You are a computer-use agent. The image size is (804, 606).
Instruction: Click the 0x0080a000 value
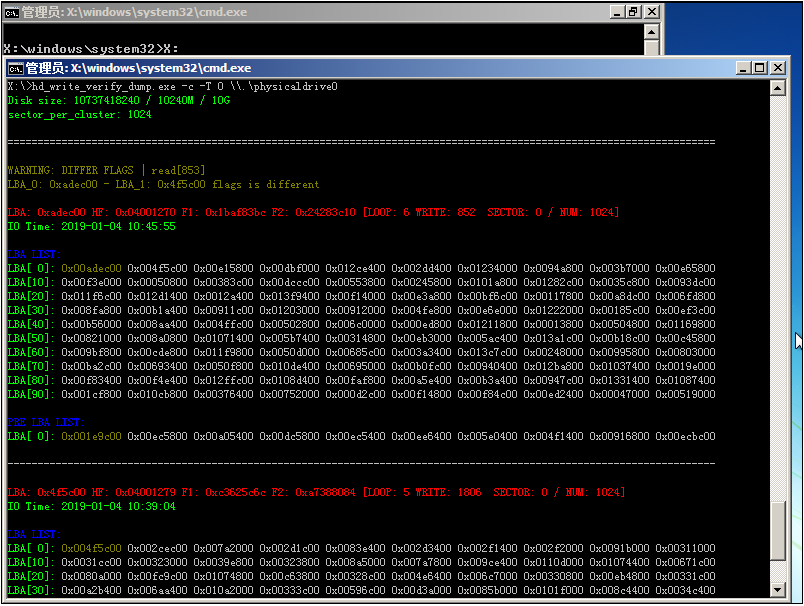tap(91, 576)
